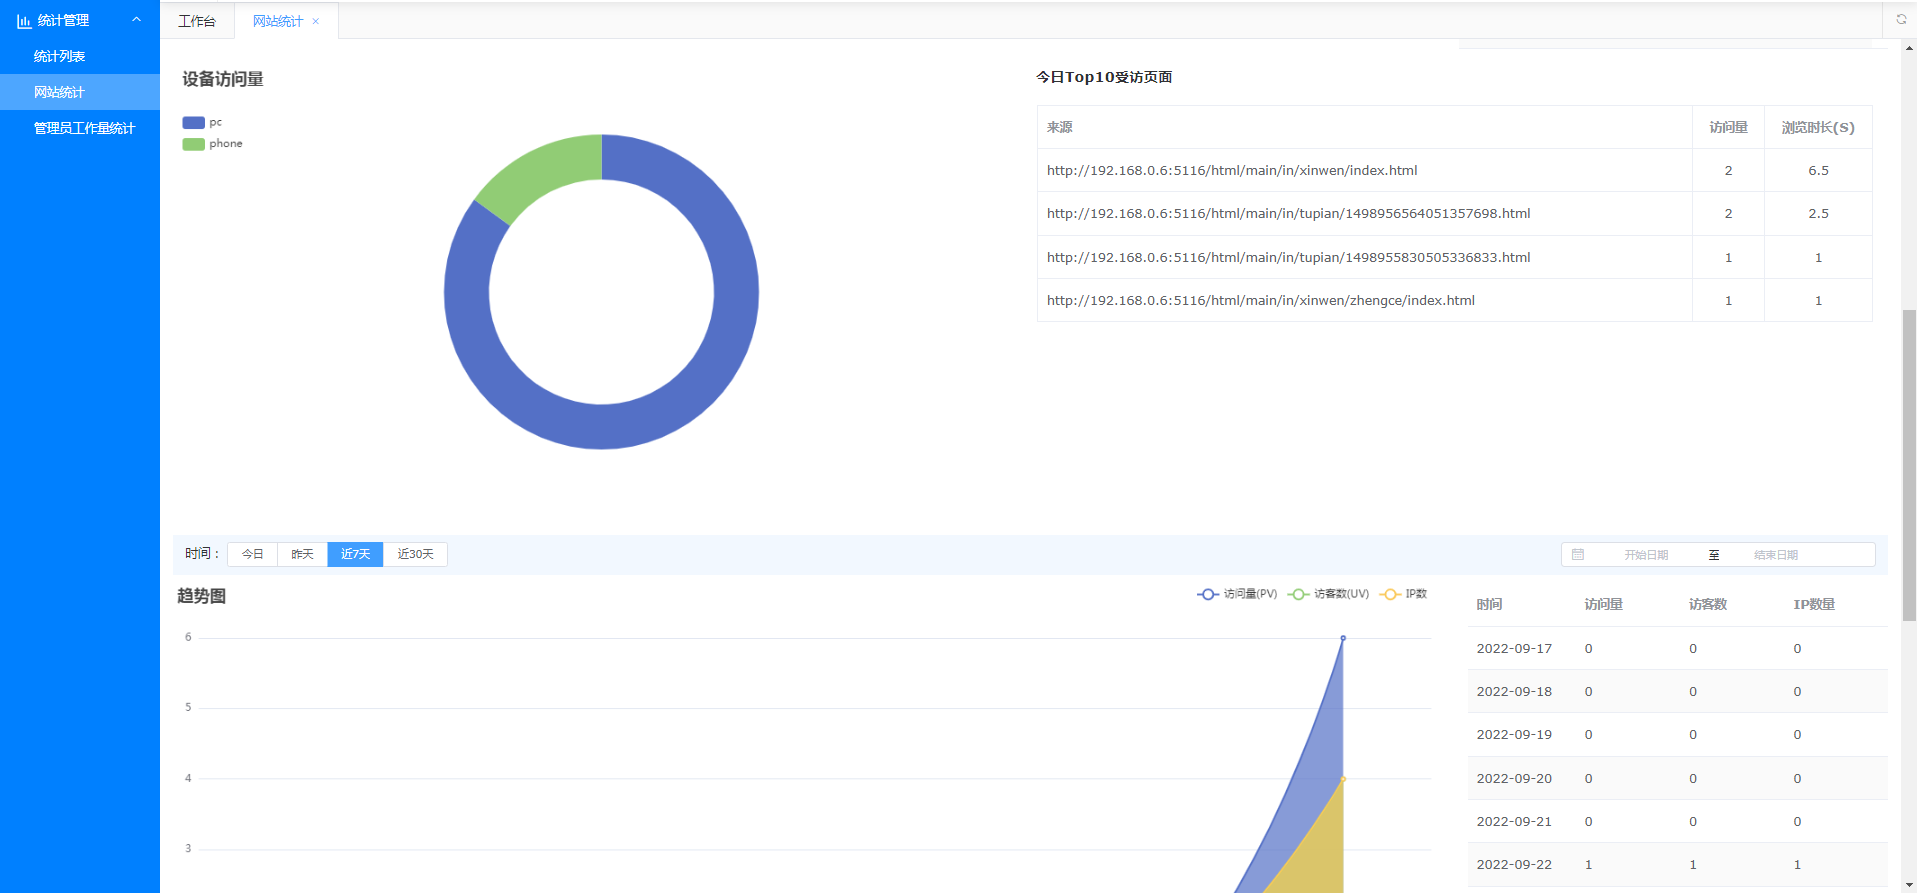Click the 开始日期 input field
The image size is (1917, 893).
(1646, 555)
